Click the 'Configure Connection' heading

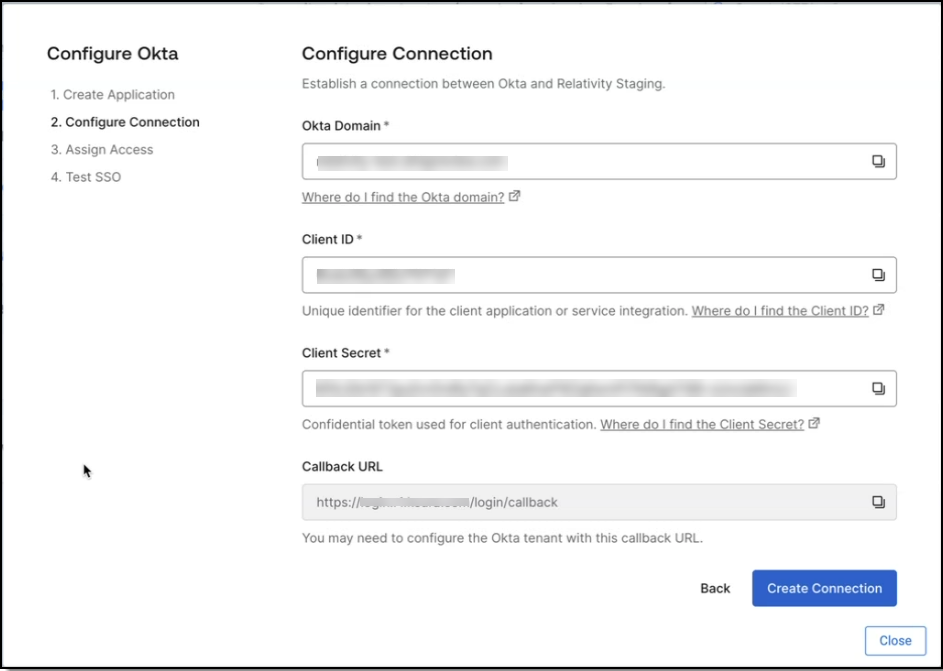pyautogui.click(x=397, y=54)
